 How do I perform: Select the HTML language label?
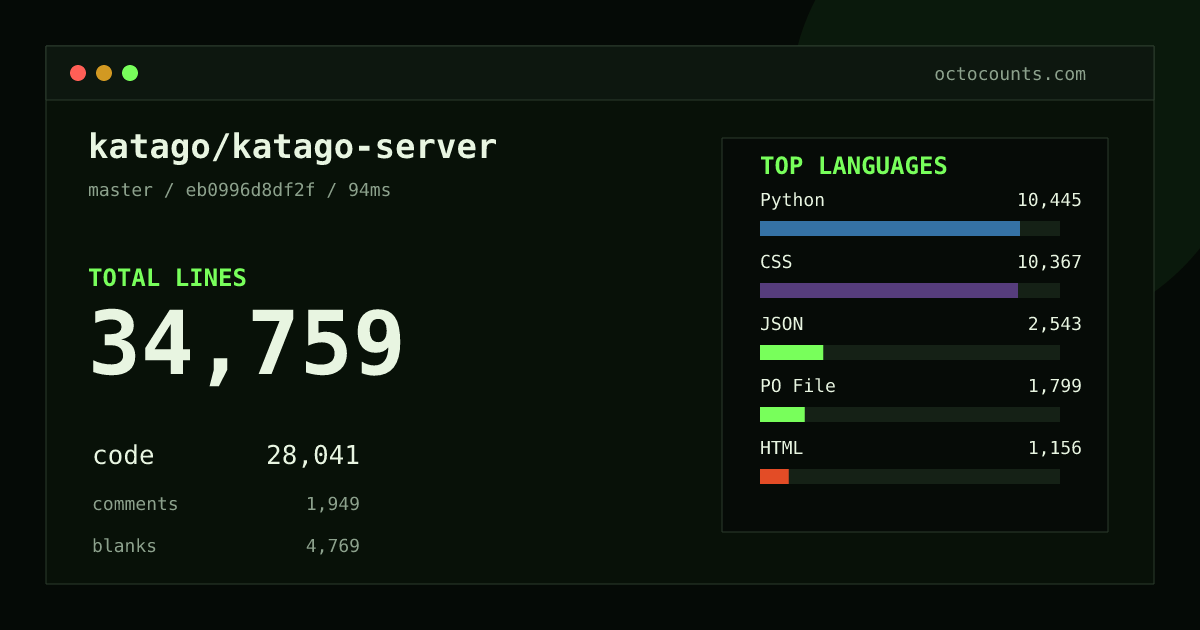click(781, 448)
